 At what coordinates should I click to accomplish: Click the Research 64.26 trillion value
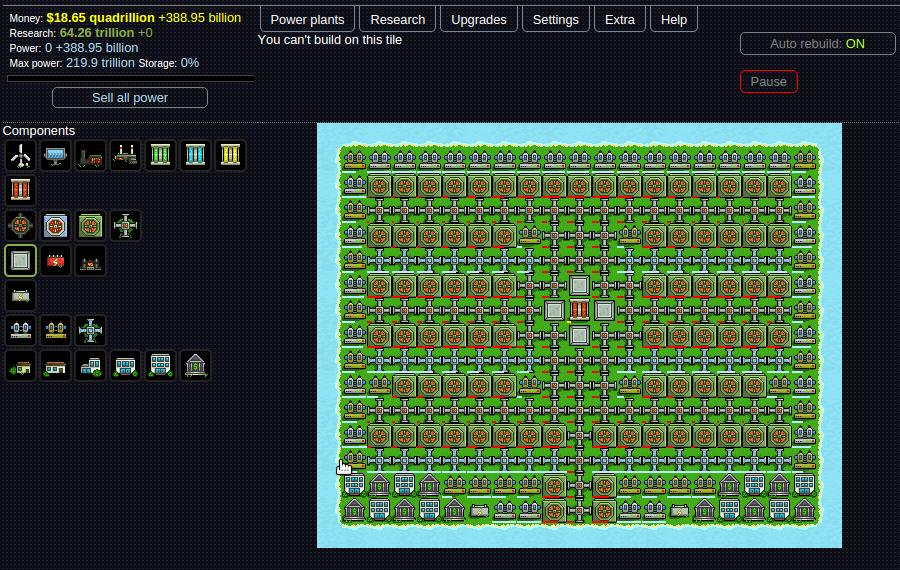point(97,33)
